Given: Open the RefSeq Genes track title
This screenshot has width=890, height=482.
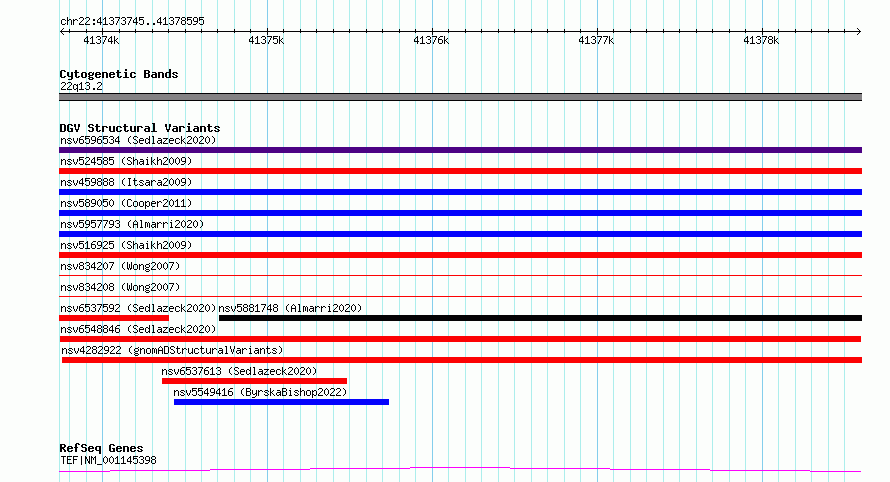Looking at the screenshot, I should 101,448.
